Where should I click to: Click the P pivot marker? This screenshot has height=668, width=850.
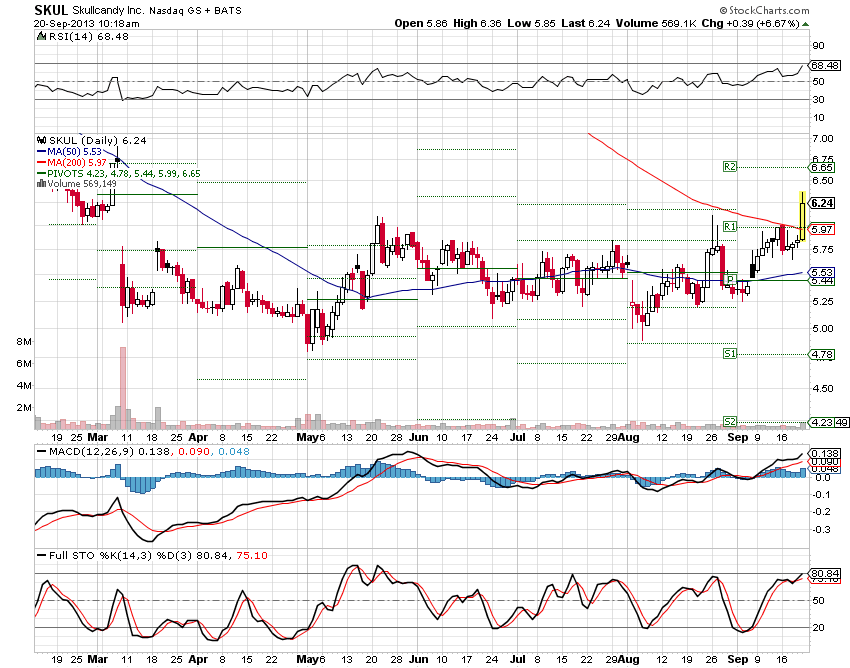(730, 279)
